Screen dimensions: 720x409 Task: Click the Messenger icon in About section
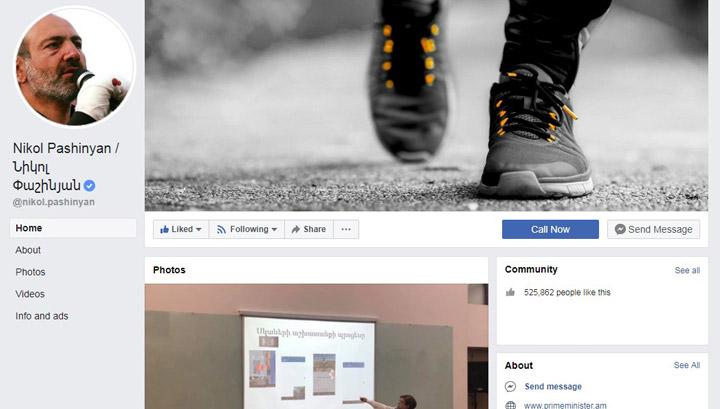510,387
